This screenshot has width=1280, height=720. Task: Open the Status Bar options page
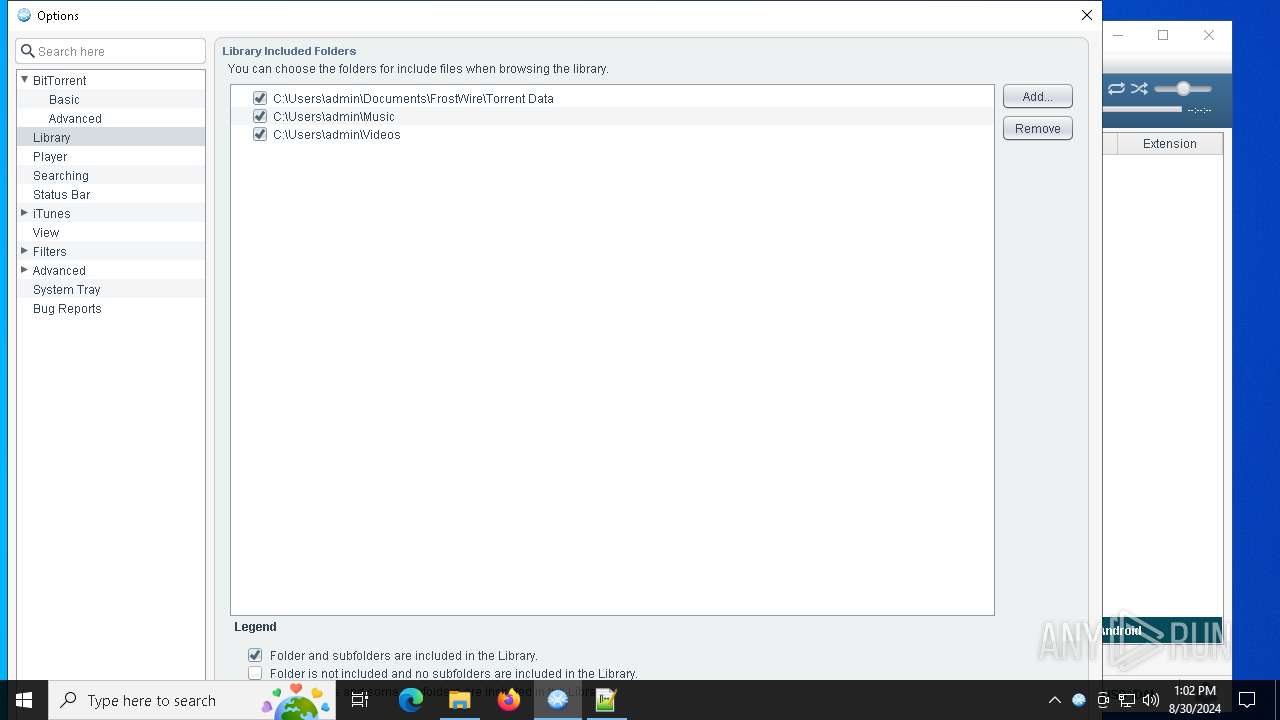tap(62, 194)
